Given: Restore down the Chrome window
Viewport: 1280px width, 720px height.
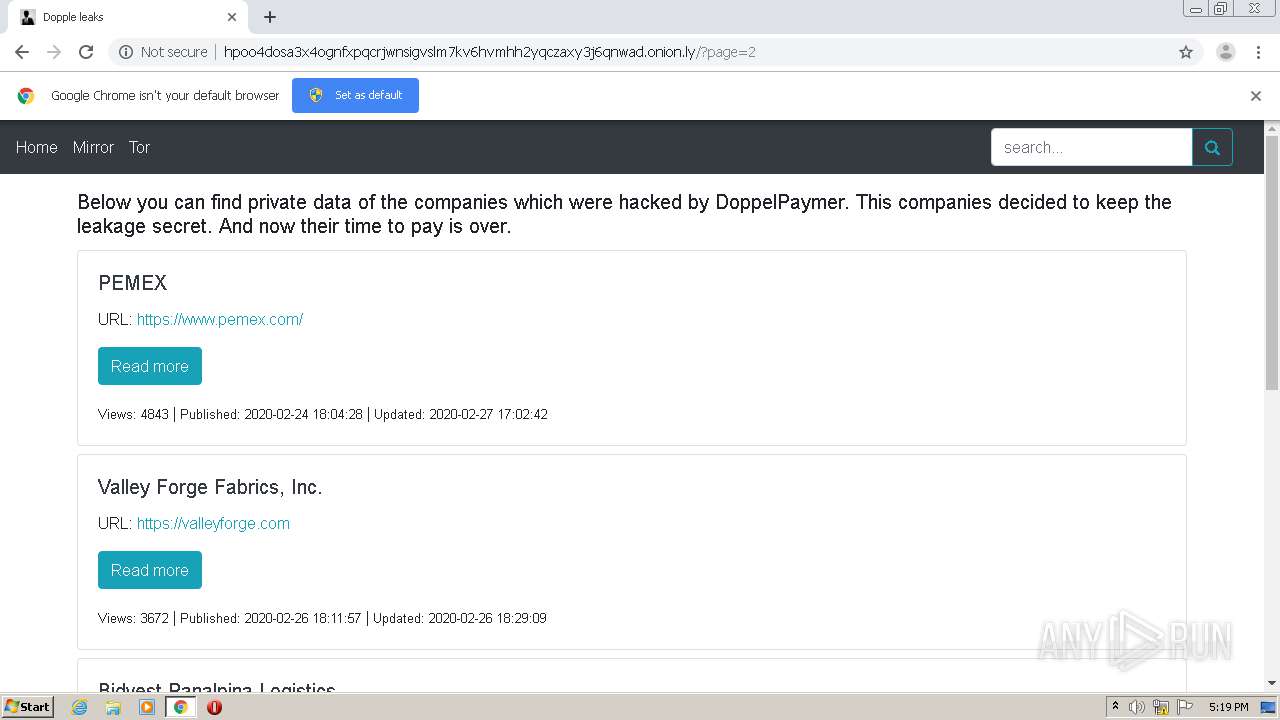Looking at the screenshot, I should tap(1220, 9).
